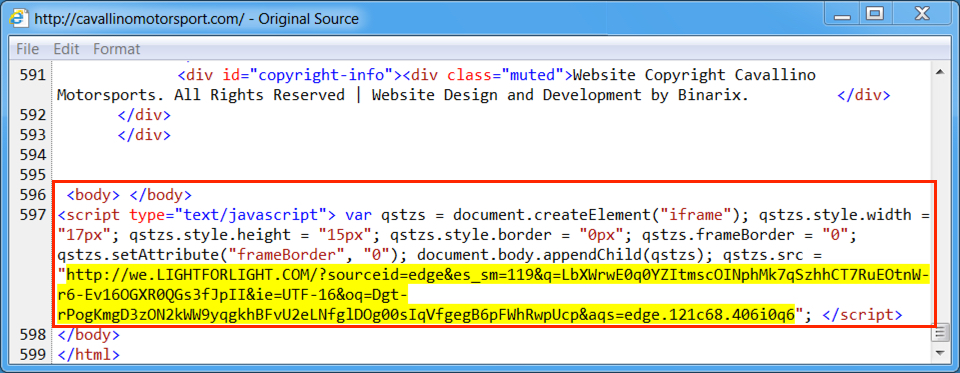Open the Edit menu
Image resolution: width=960 pixels, height=373 pixels.
click(66, 49)
